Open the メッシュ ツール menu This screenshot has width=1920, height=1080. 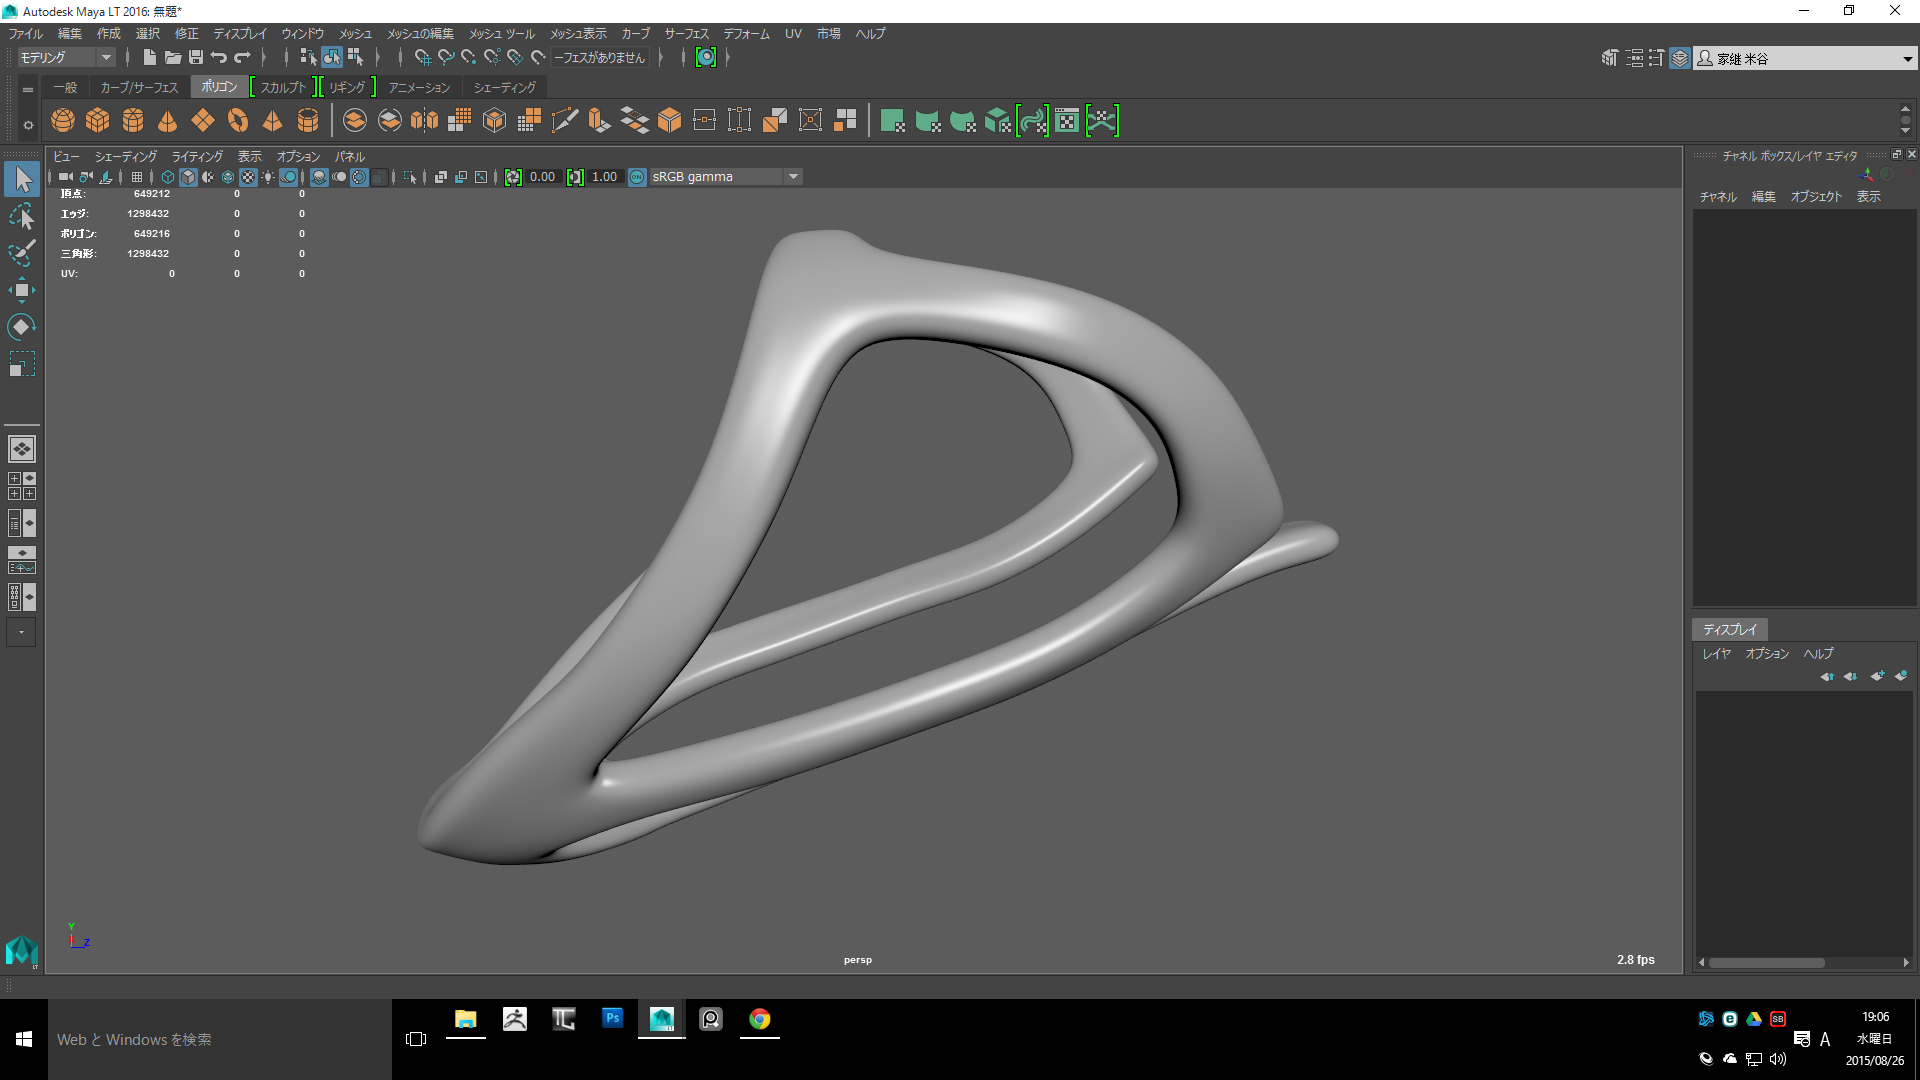click(502, 34)
